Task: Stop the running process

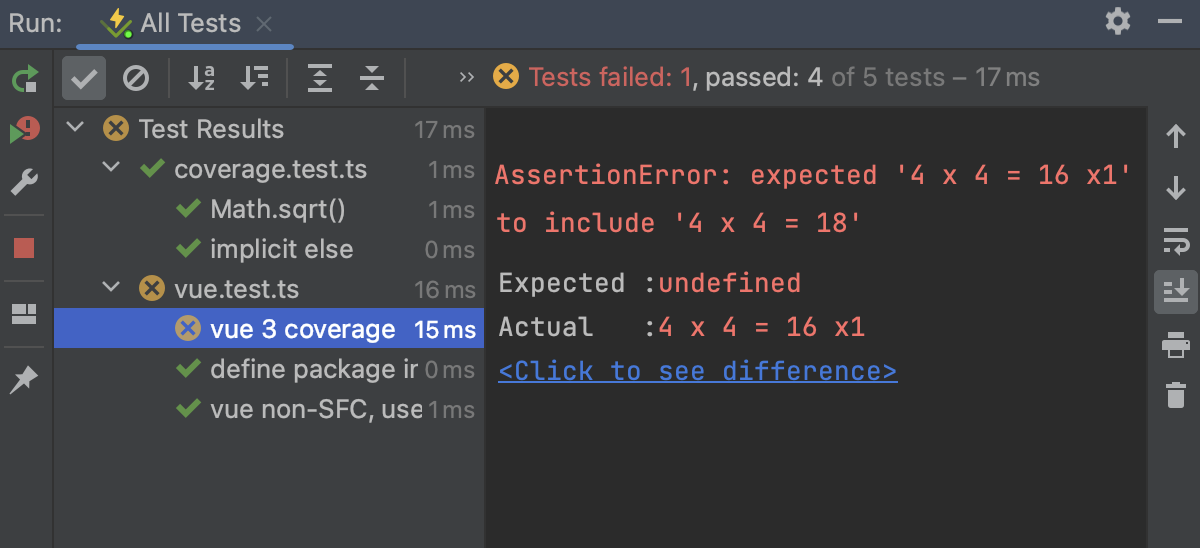Action: [25, 247]
